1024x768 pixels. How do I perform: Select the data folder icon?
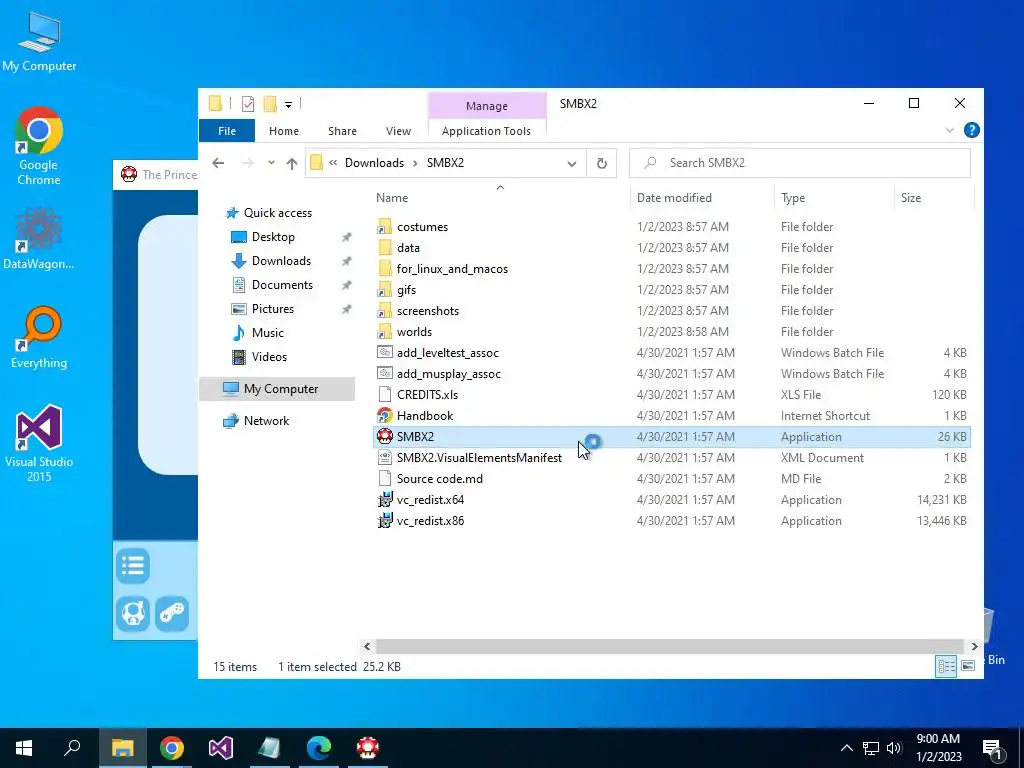coord(385,248)
